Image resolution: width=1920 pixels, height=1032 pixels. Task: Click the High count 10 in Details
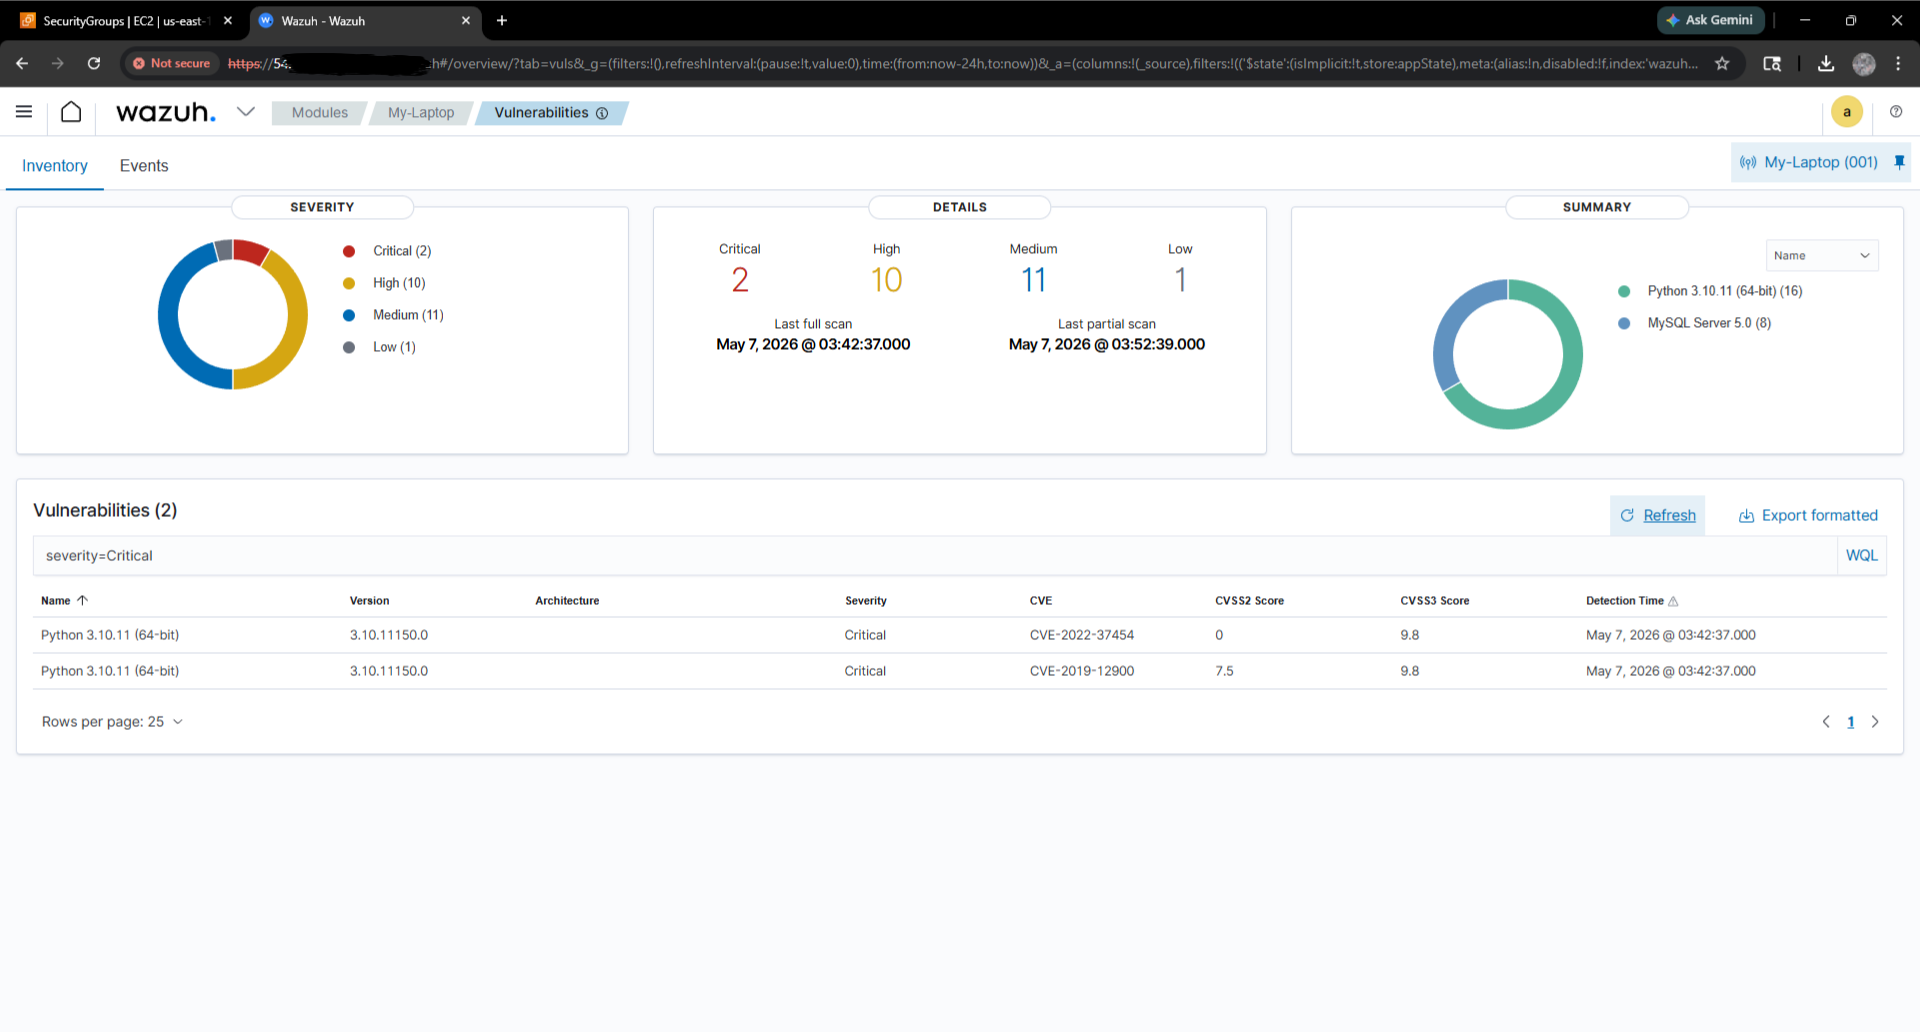coord(886,280)
